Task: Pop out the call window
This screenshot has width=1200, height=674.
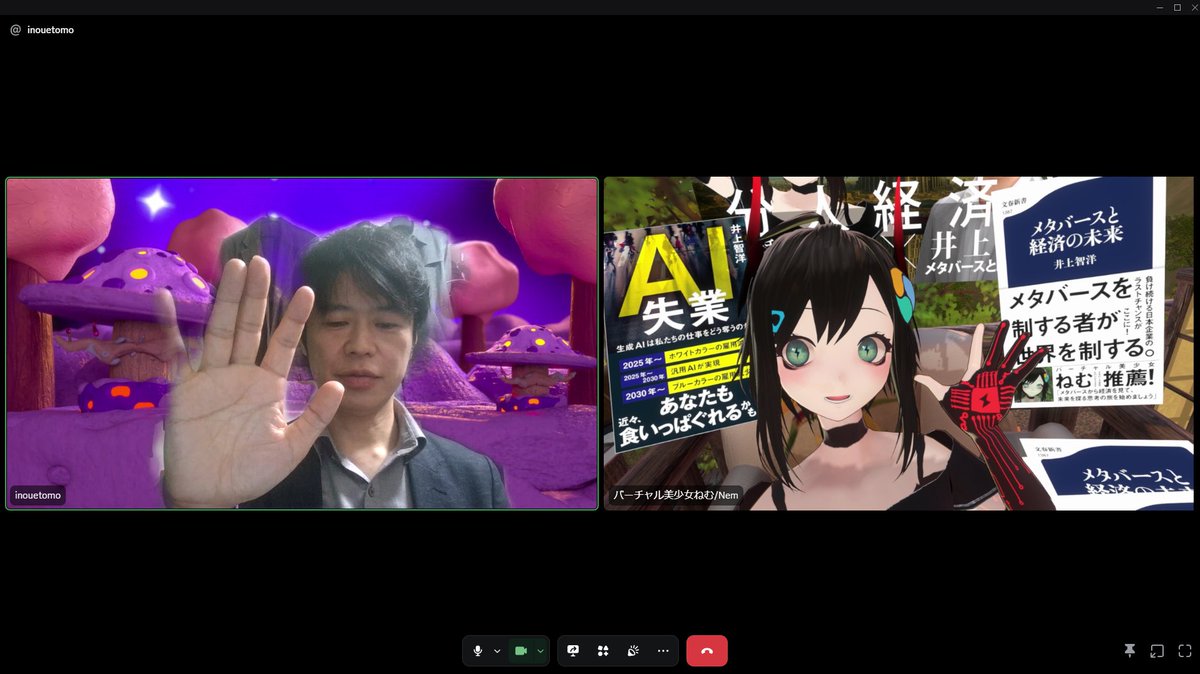Action: 1157,651
